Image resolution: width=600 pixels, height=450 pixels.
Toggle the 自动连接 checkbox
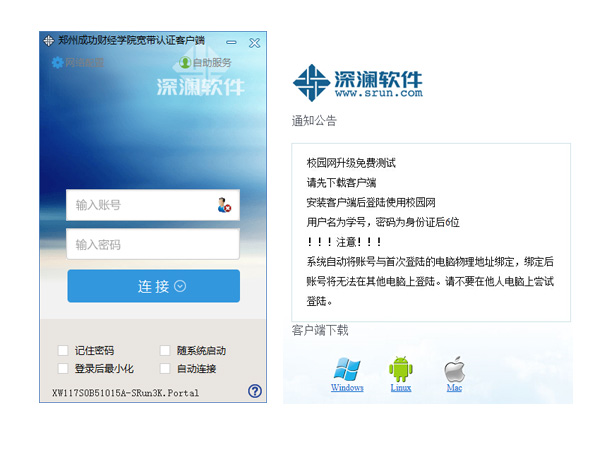pyautogui.click(x=165, y=368)
